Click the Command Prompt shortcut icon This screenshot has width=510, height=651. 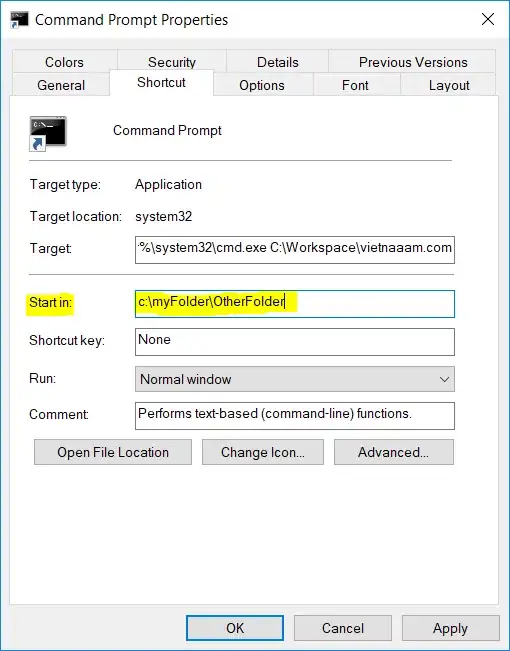(x=48, y=133)
